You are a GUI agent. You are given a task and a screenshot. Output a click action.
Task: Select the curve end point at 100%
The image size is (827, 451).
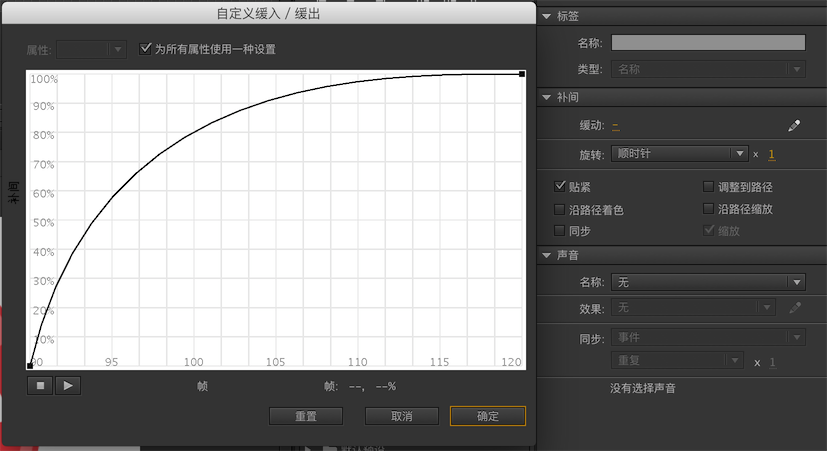(522, 74)
